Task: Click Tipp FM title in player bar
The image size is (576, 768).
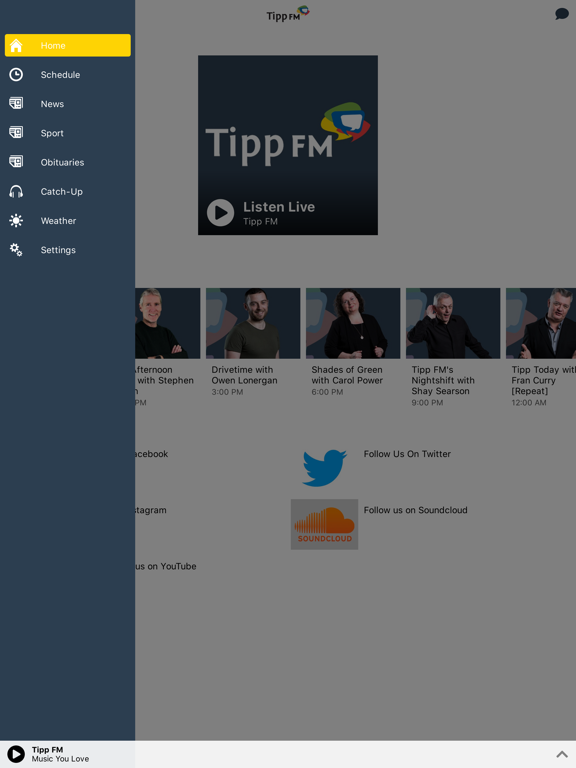Action: coord(47,750)
